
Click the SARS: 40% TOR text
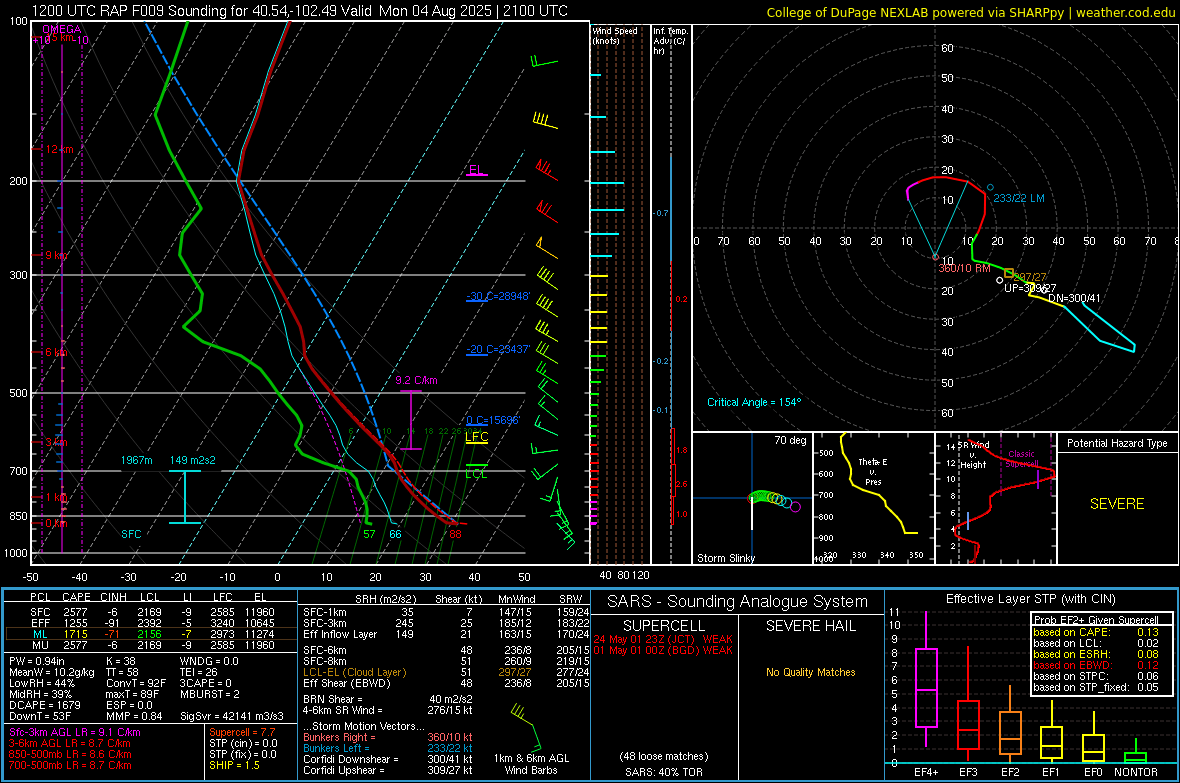[663, 772]
